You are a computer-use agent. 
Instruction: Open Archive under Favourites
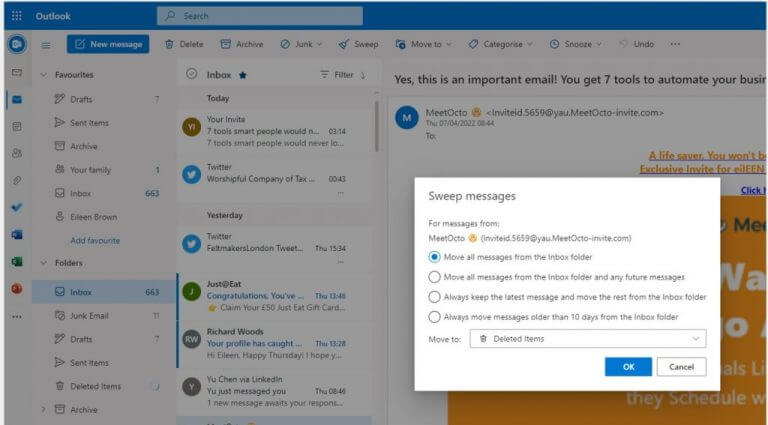(106, 146)
